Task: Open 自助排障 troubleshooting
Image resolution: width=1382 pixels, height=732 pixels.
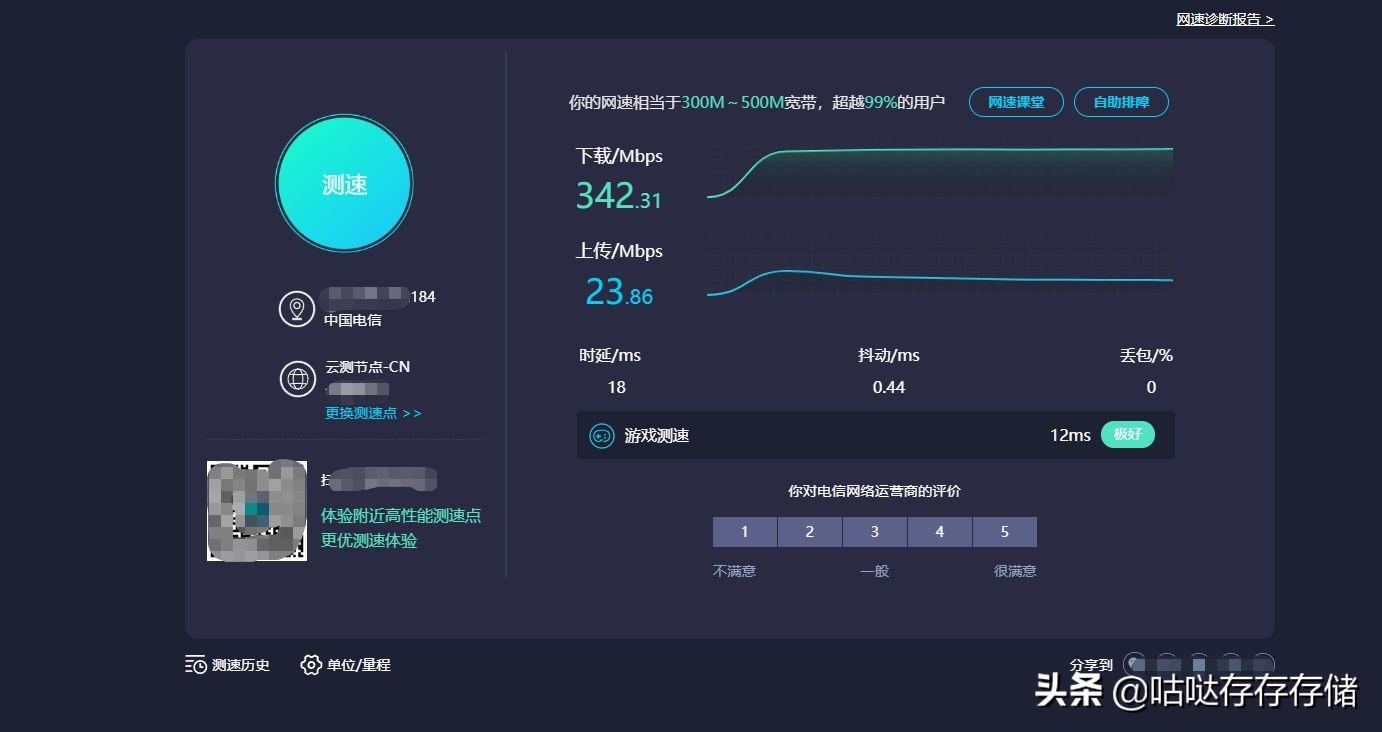Action: click(x=1121, y=102)
